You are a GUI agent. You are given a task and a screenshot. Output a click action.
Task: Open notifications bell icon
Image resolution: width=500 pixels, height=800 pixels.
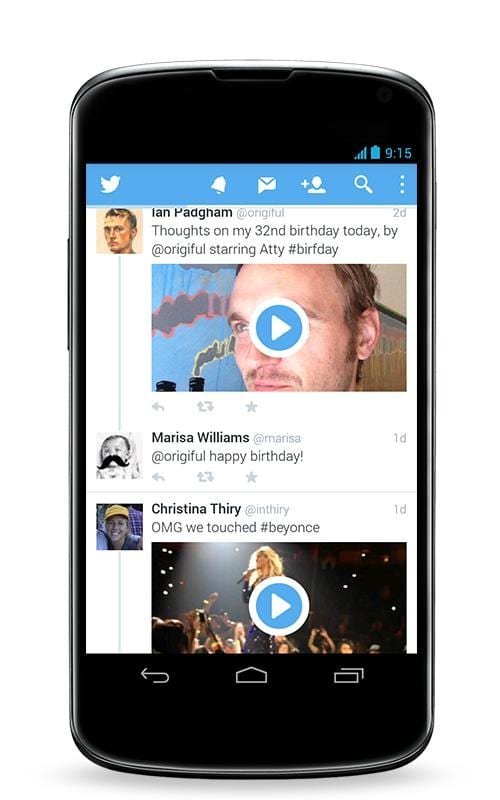219,185
